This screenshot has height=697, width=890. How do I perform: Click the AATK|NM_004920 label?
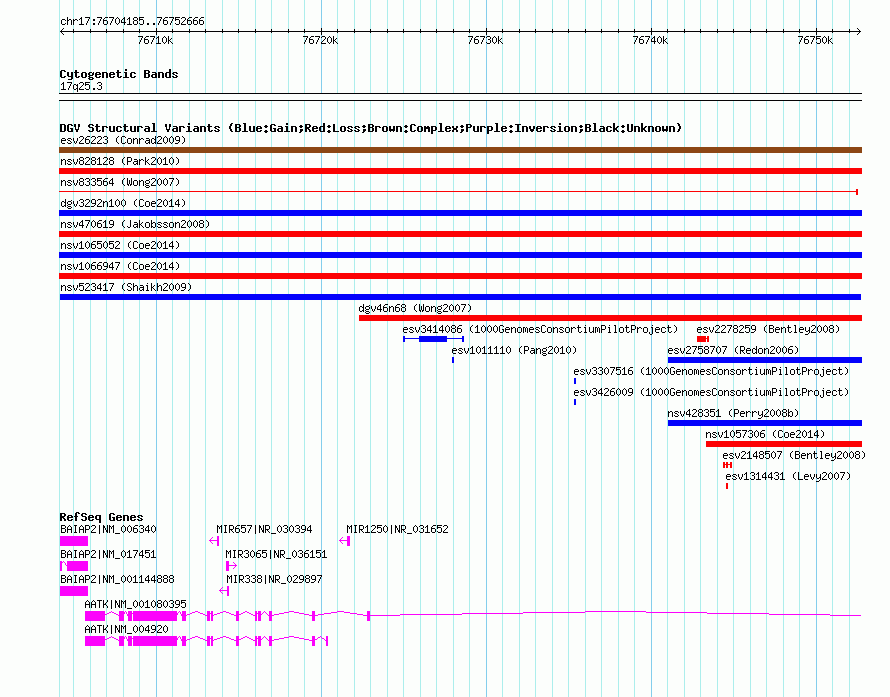126,629
